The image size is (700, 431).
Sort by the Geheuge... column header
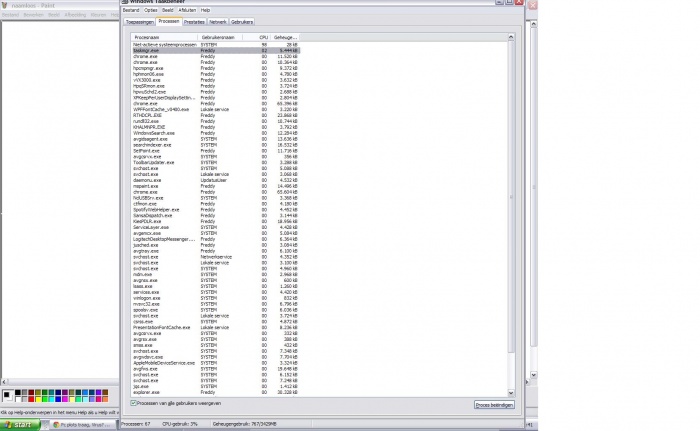click(x=285, y=38)
